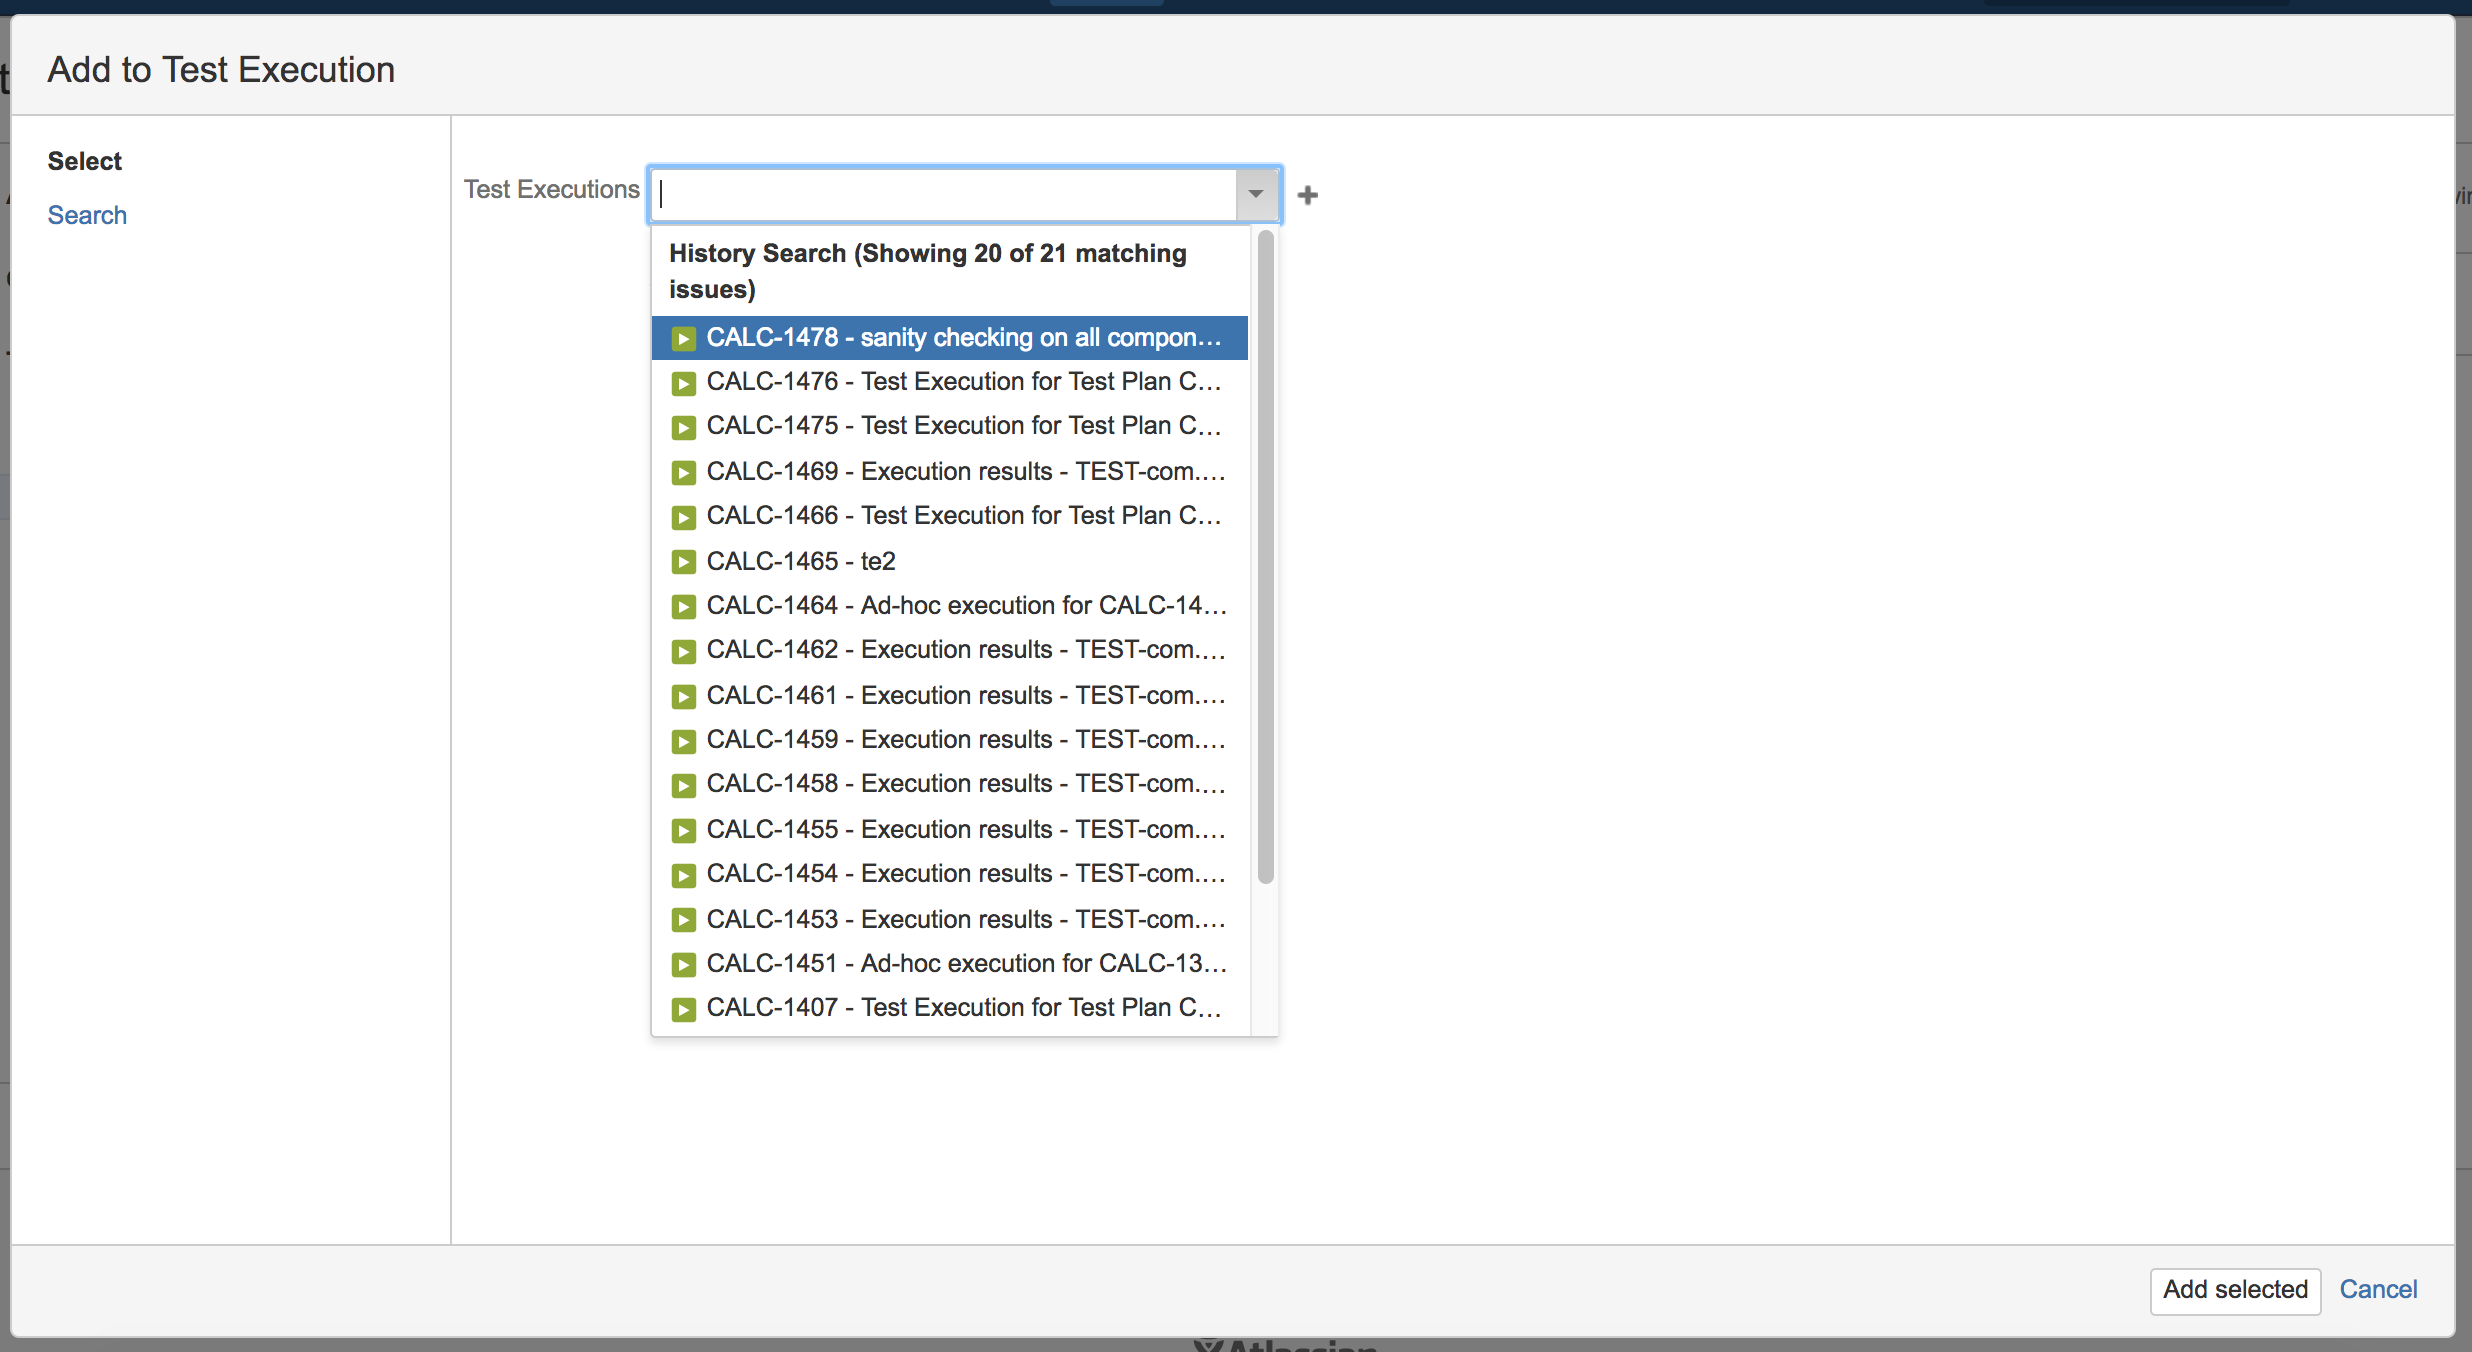Cancel the Add to Test Execution dialog
This screenshot has height=1352, width=2472.
[x=2378, y=1290]
